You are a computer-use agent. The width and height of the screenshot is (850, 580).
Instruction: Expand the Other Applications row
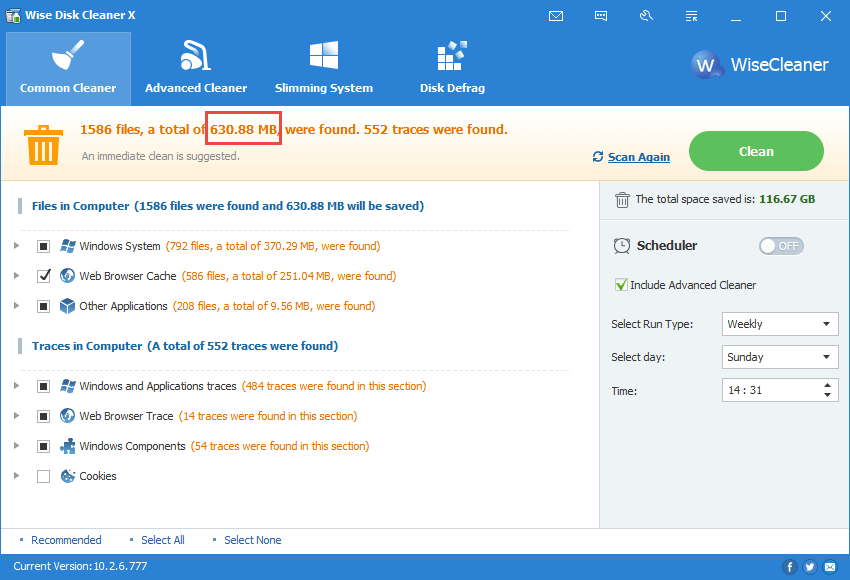click(16, 306)
